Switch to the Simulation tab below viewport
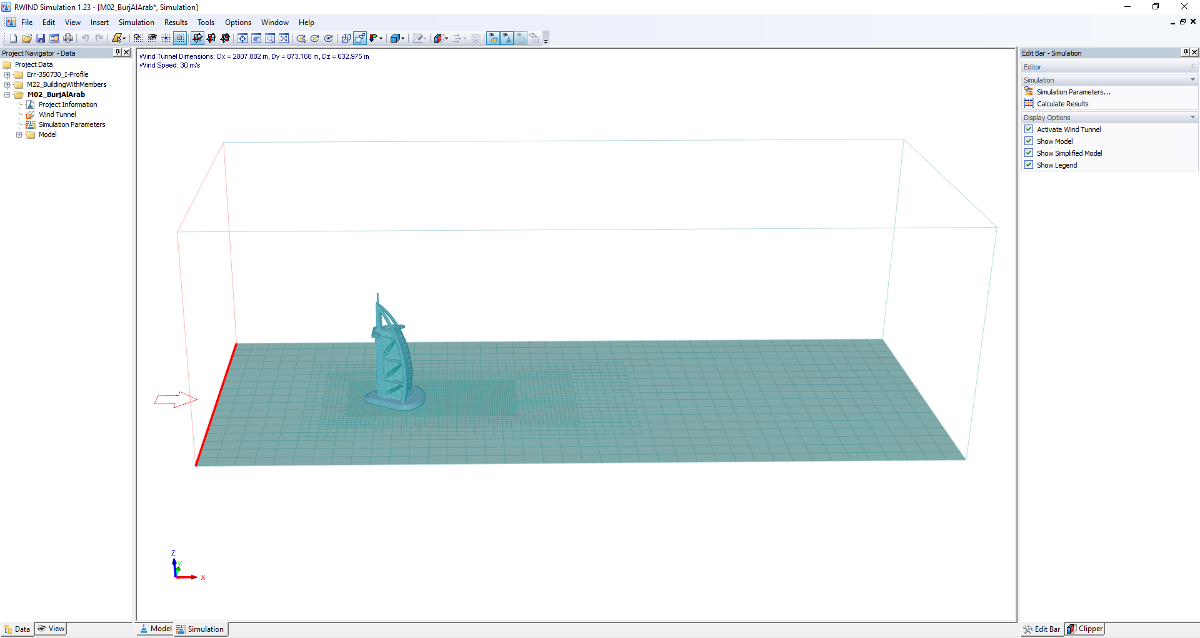The image size is (1200, 638). (201, 629)
